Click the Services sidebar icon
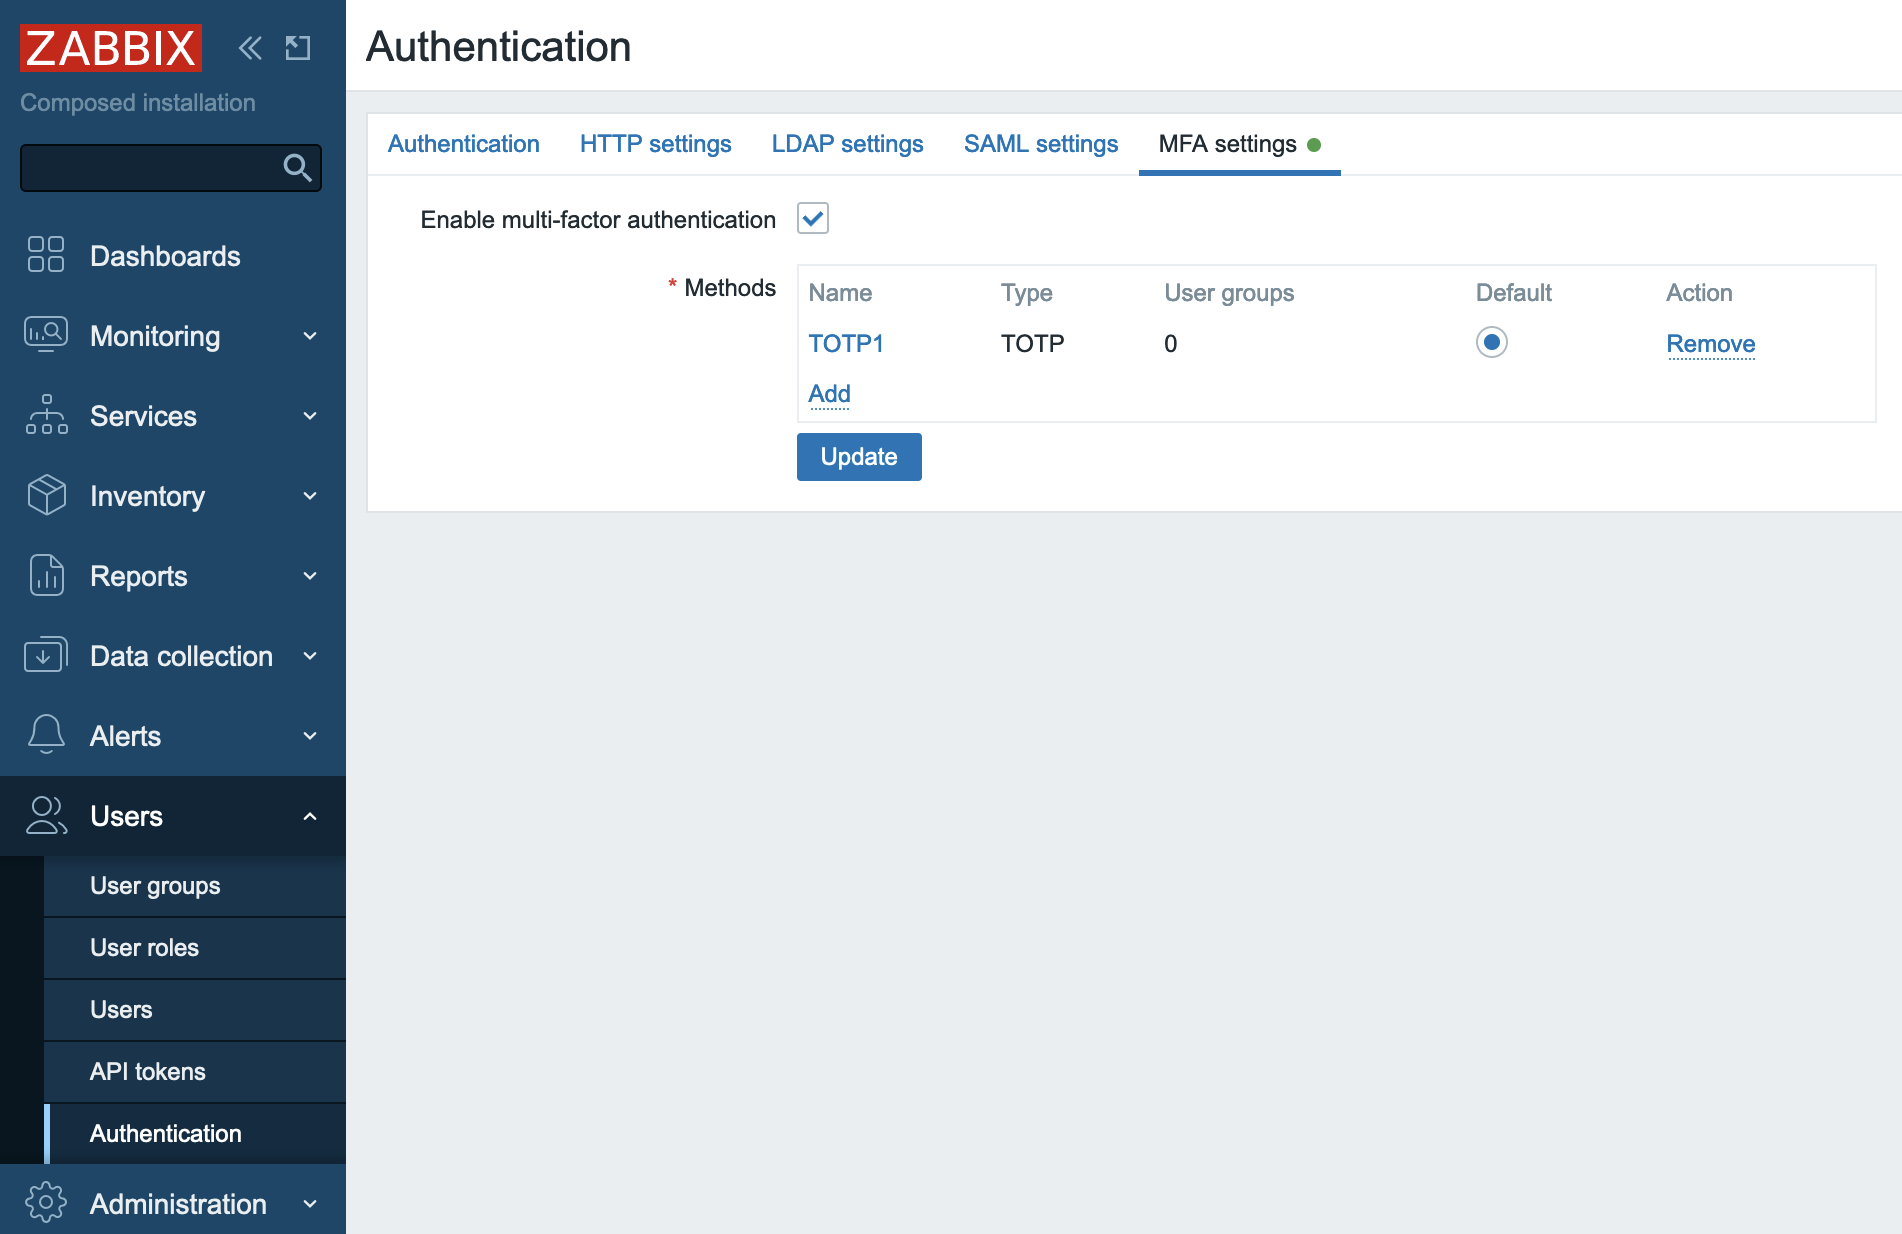1902x1234 pixels. pyautogui.click(x=44, y=415)
